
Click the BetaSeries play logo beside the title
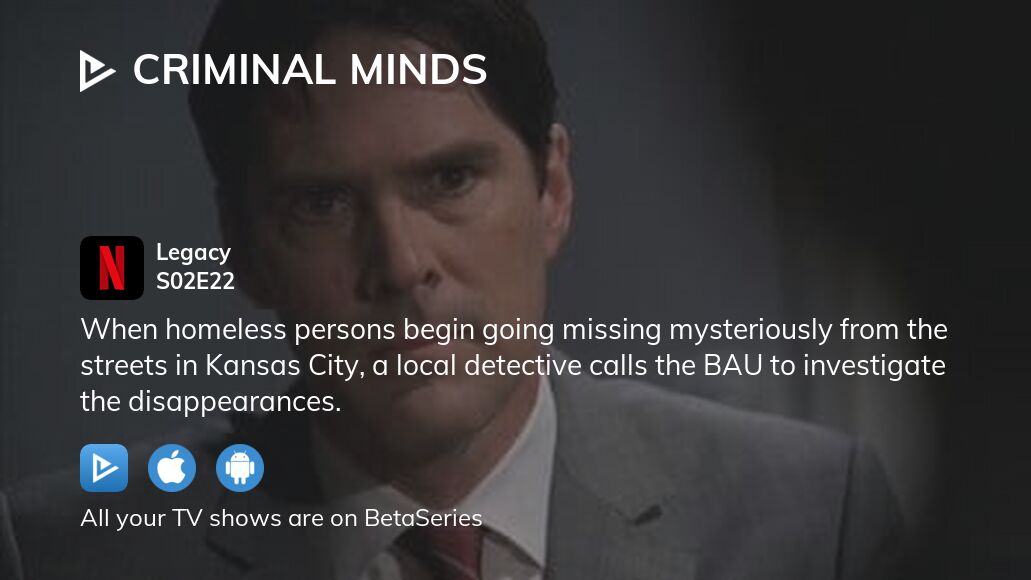pos(97,70)
